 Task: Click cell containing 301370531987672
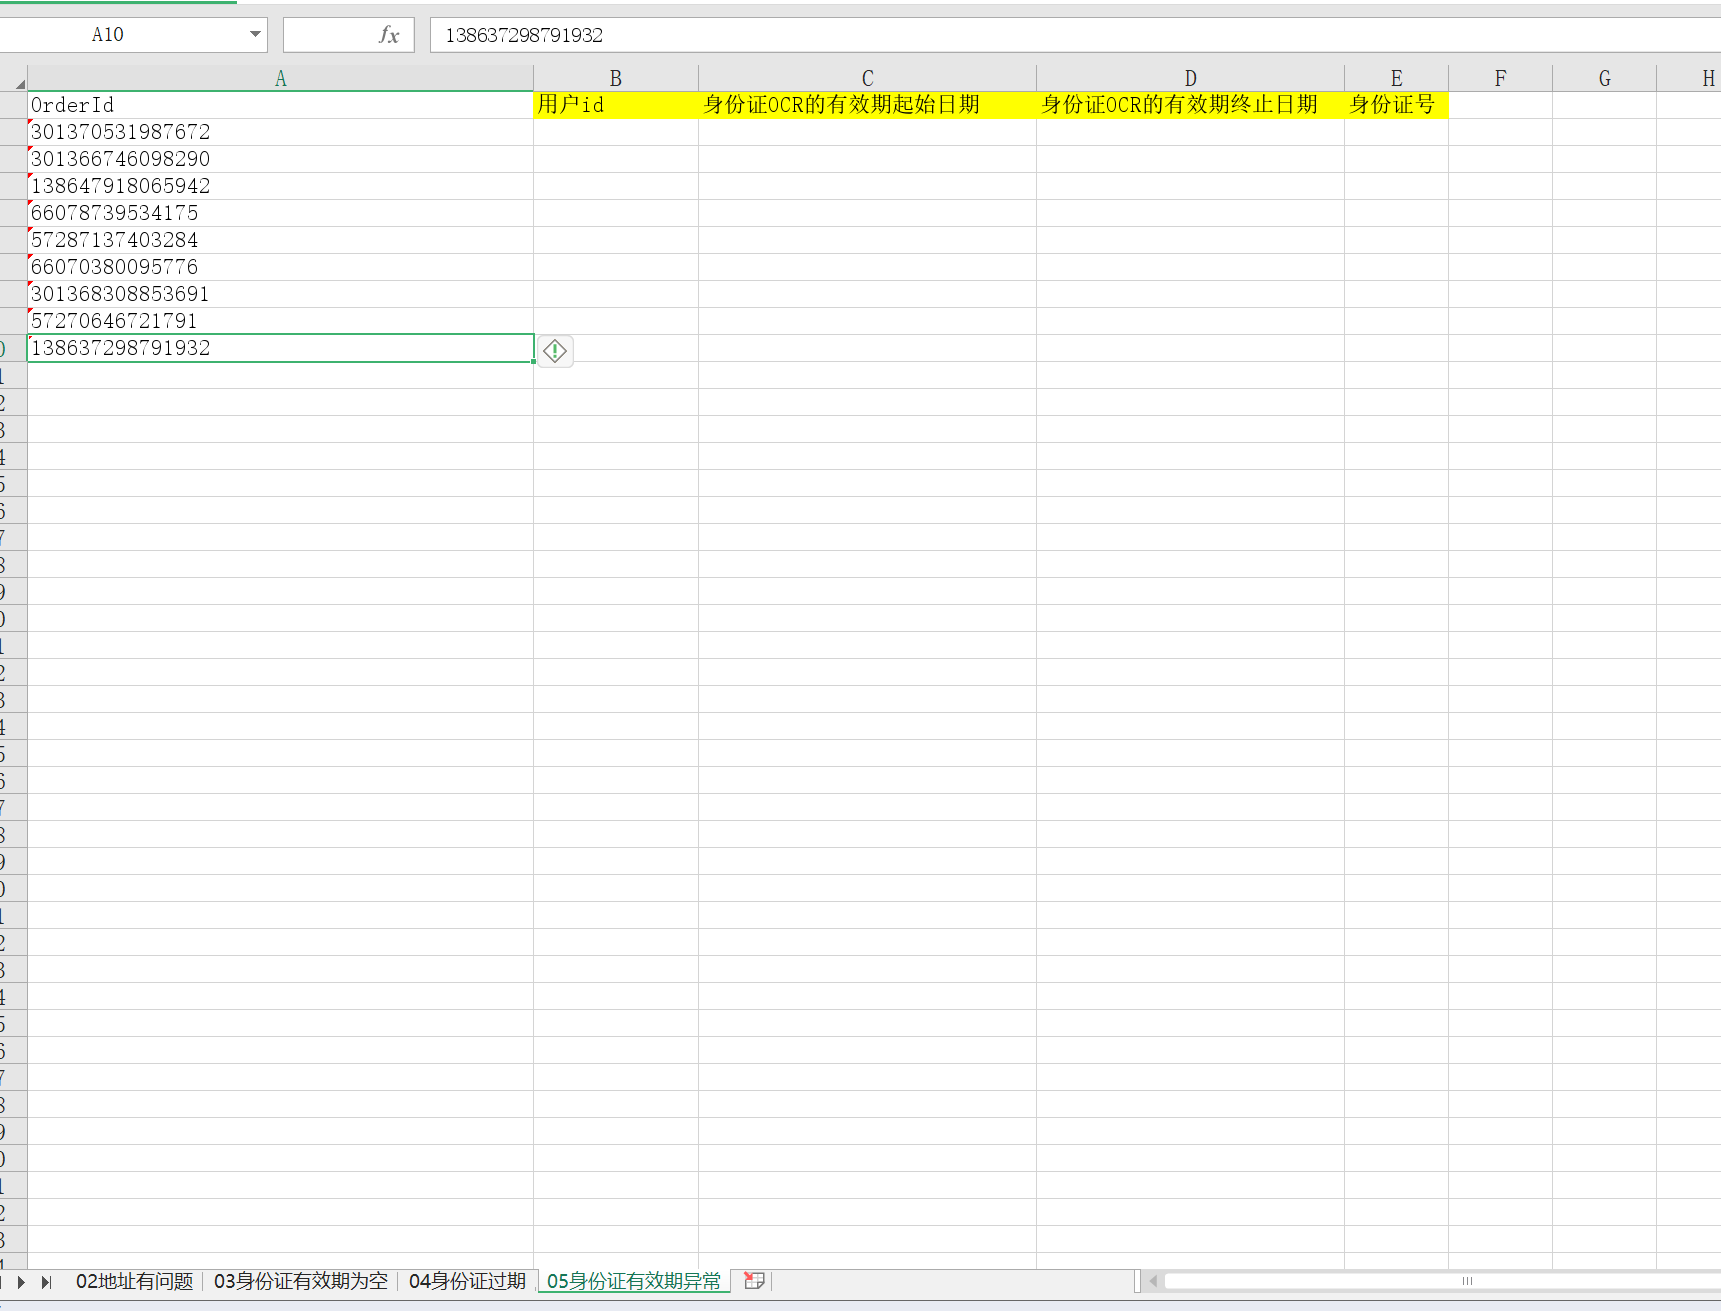(x=280, y=131)
